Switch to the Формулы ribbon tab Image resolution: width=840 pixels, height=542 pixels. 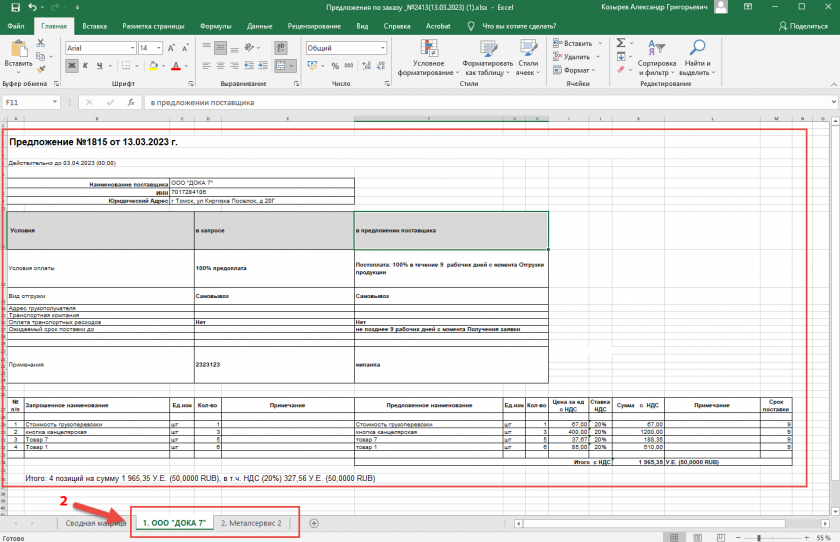[x=215, y=26]
